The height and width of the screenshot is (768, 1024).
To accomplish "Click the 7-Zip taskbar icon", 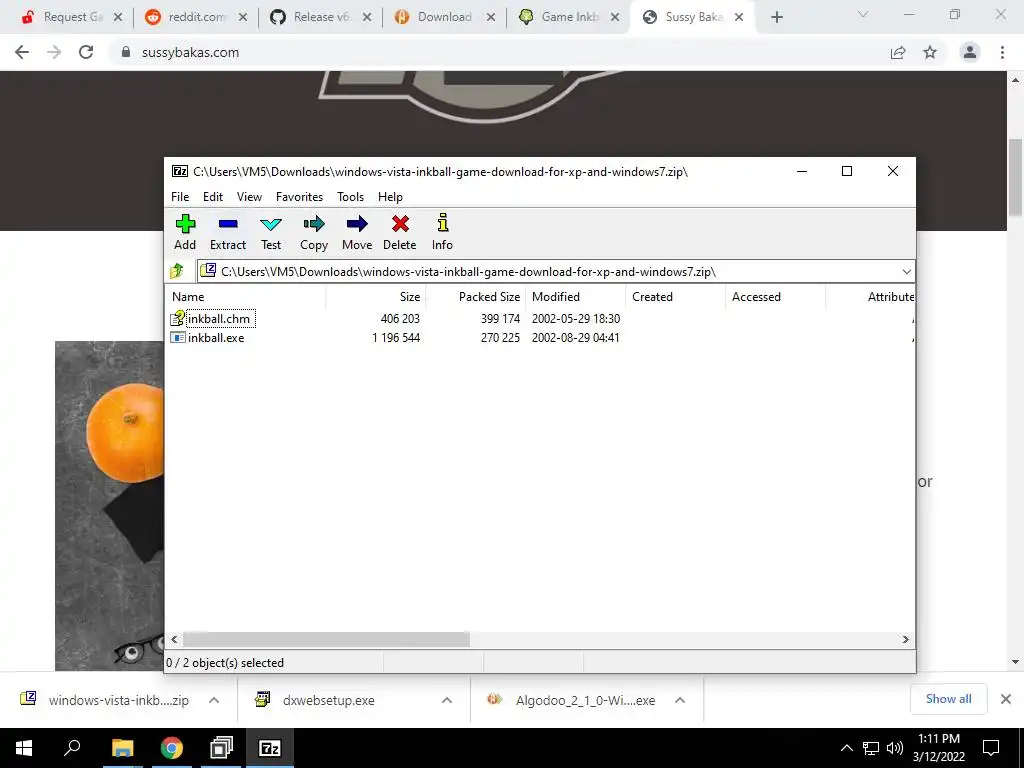I will click(x=270, y=748).
